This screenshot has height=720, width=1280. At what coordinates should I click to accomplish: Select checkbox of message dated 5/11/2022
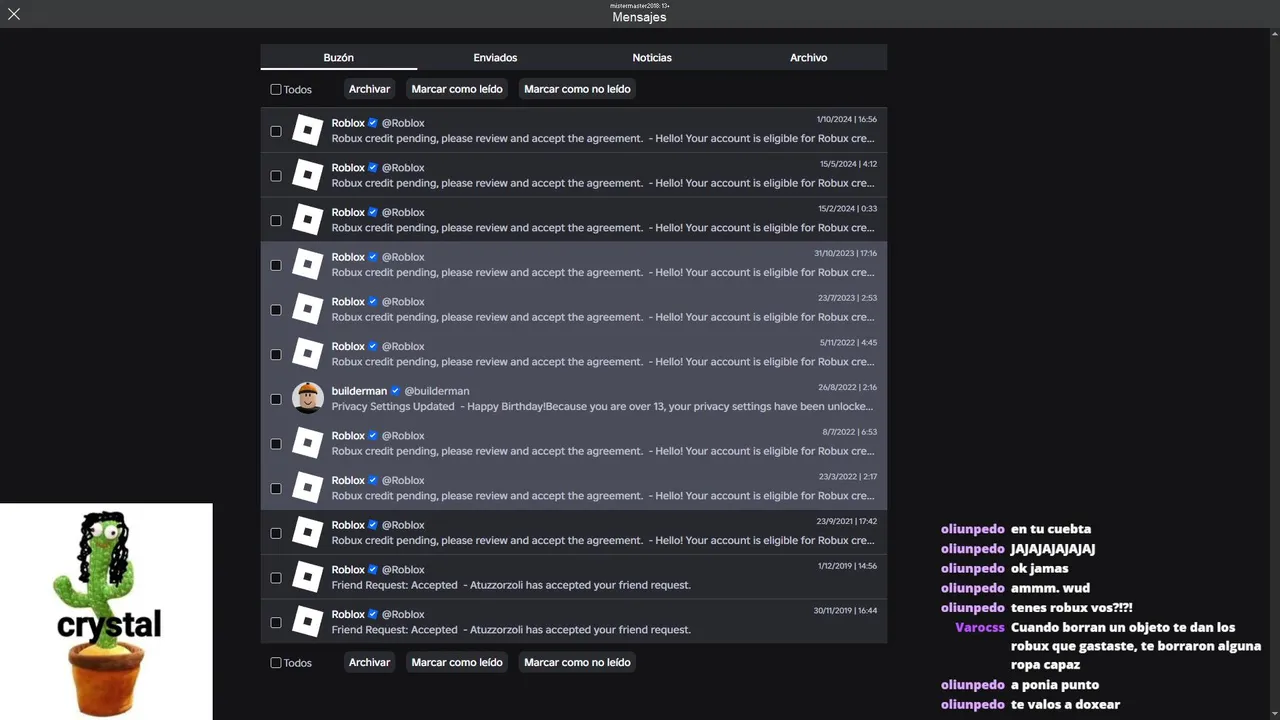[276, 354]
